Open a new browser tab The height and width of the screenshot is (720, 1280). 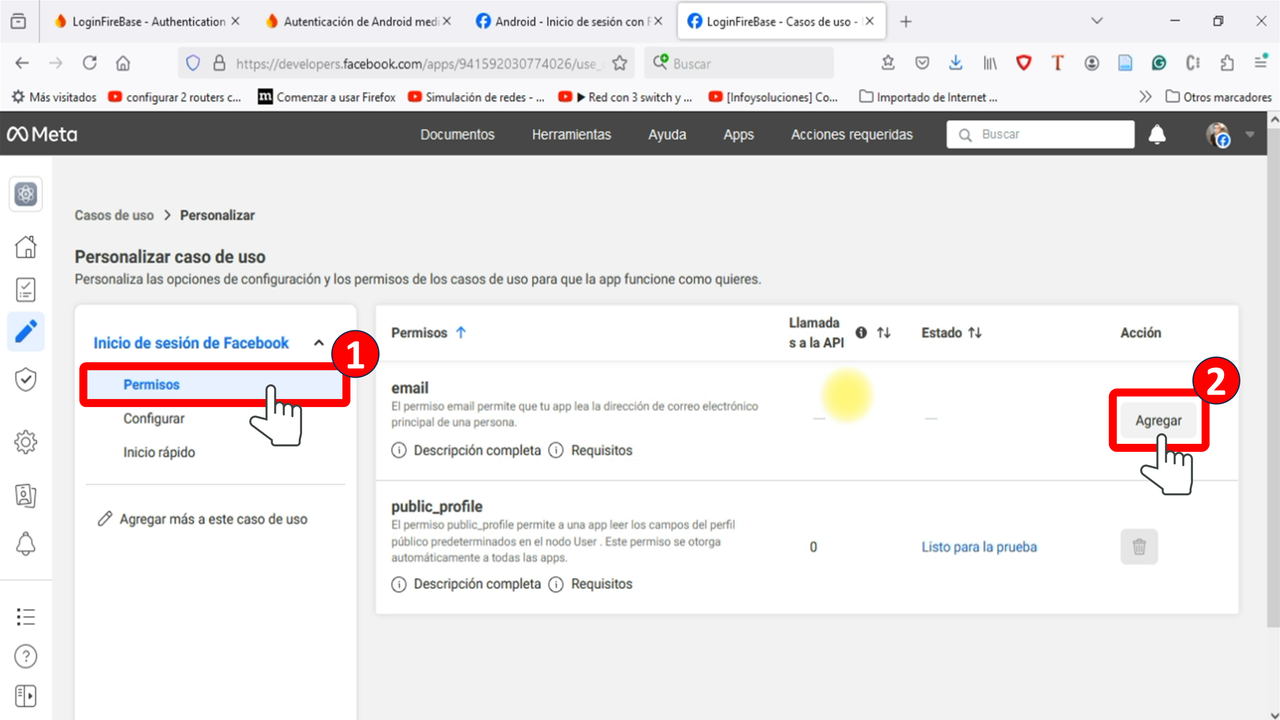[906, 21]
